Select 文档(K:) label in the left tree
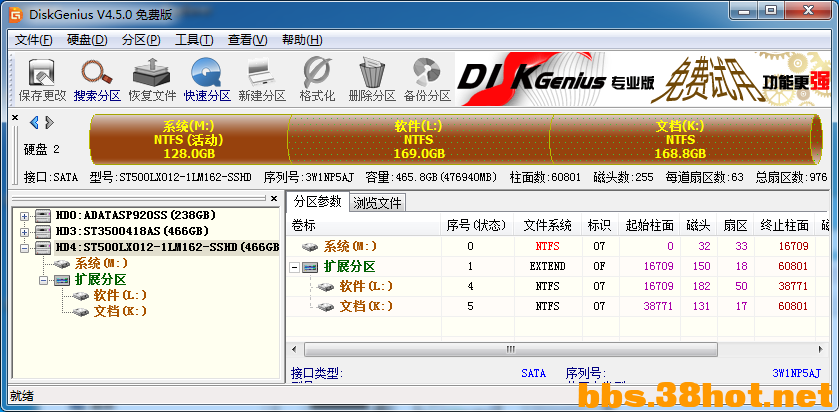The image size is (839, 412). pos(120,311)
